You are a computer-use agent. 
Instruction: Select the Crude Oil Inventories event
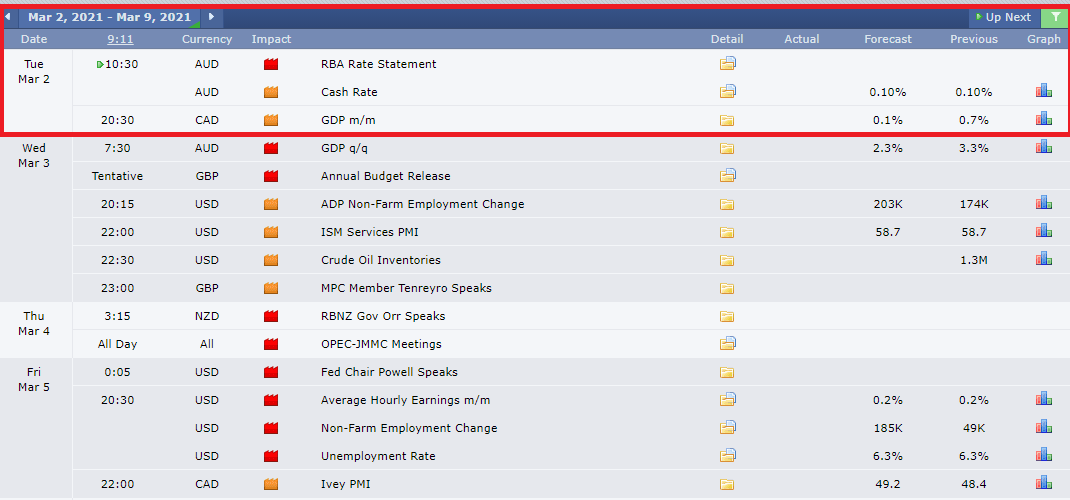(x=380, y=260)
